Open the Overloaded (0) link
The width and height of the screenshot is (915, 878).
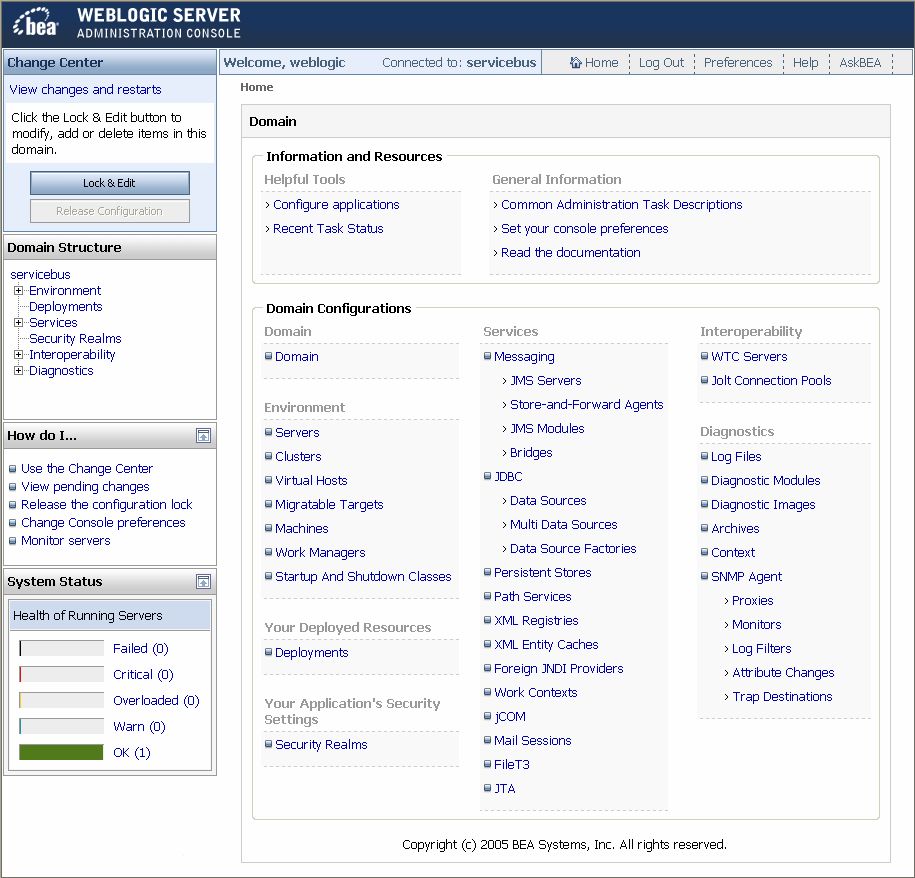(x=156, y=701)
